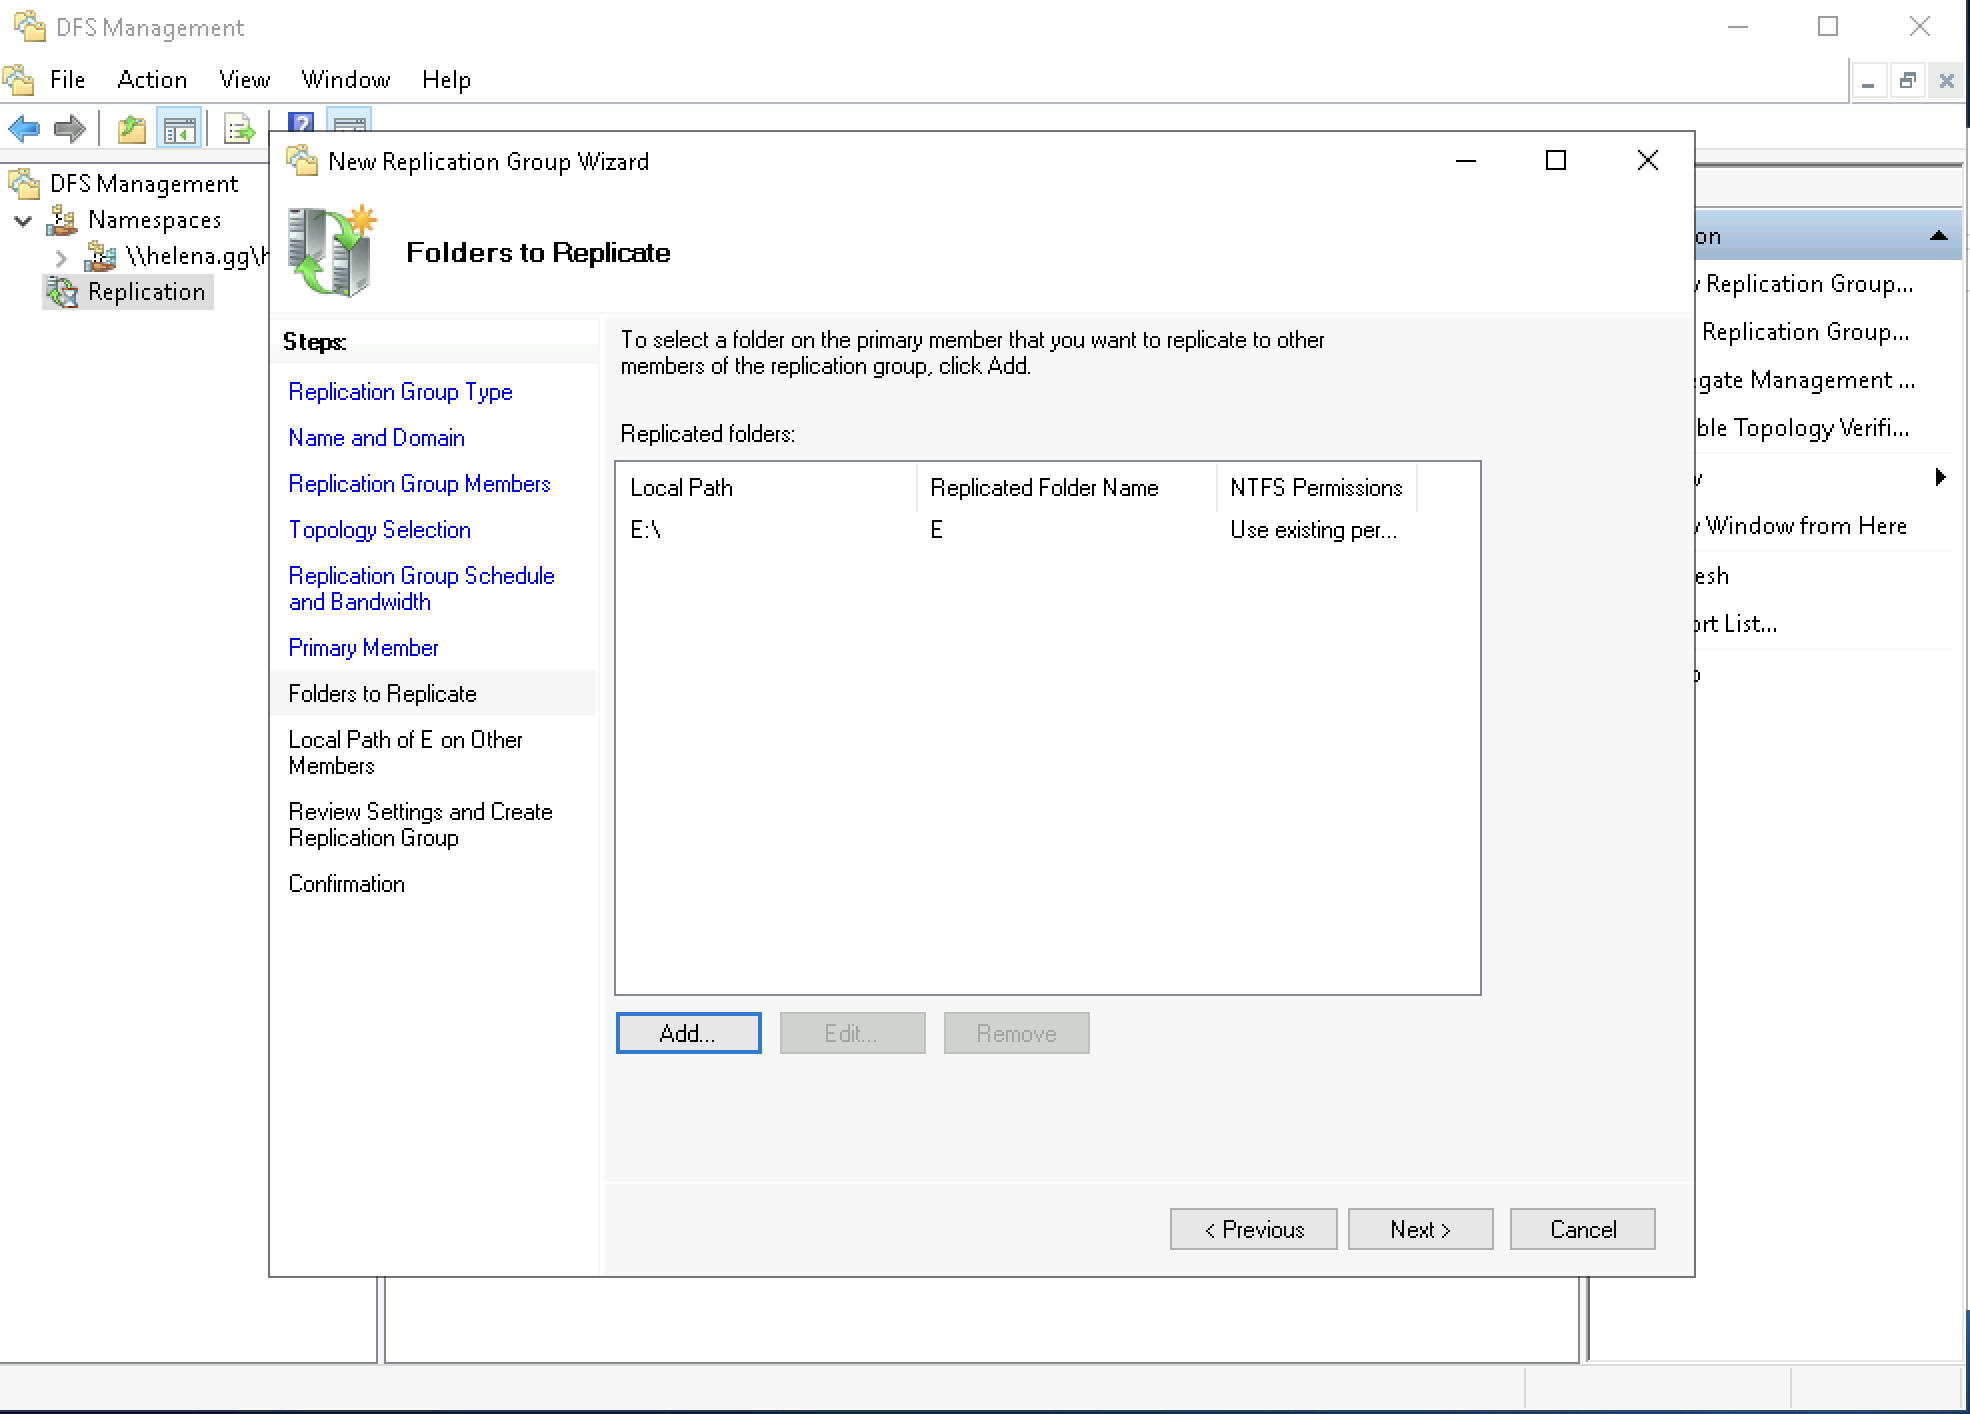Click the Add... button

coord(688,1033)
